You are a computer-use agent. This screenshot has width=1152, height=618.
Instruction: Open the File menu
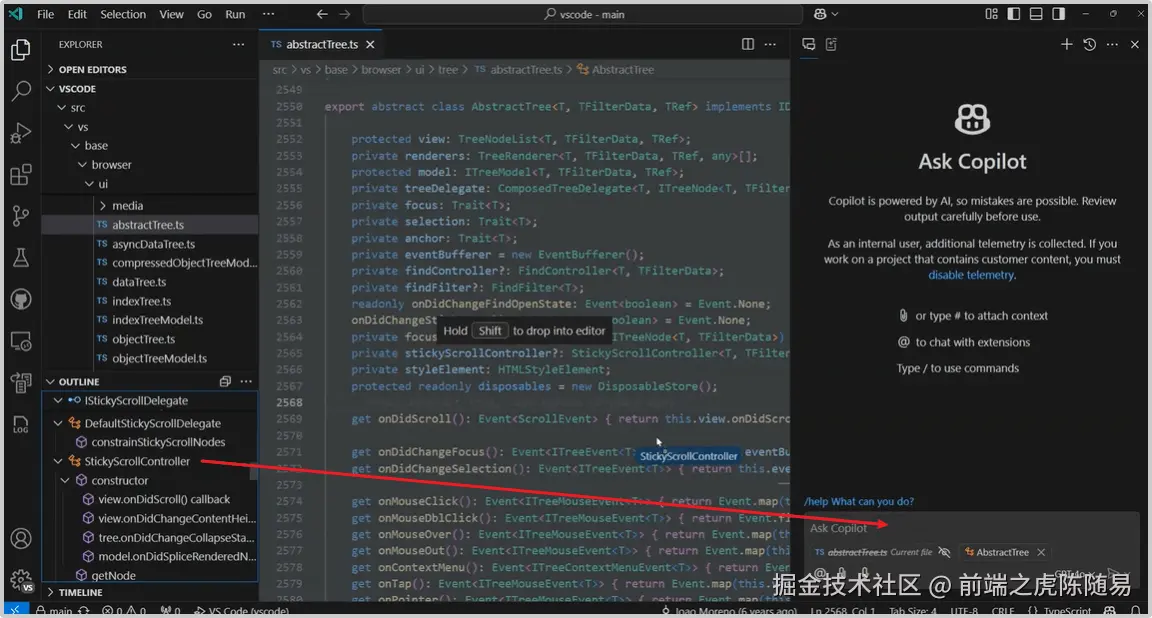pos(46,14)
